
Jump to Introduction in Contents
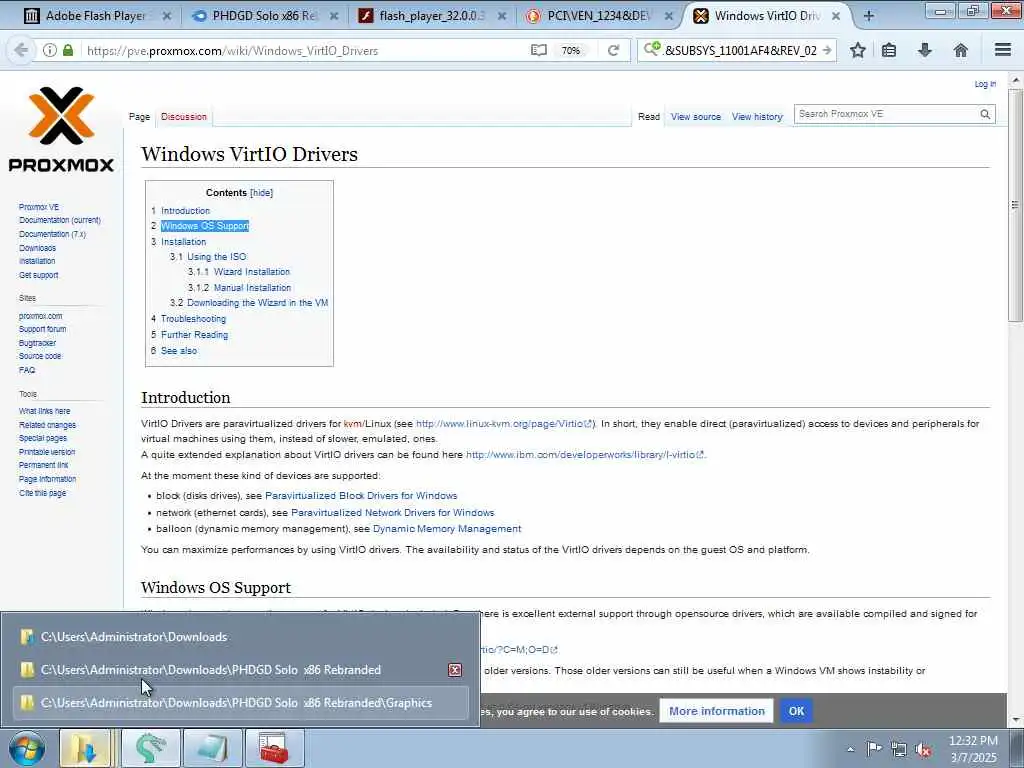tap(185, 210)
